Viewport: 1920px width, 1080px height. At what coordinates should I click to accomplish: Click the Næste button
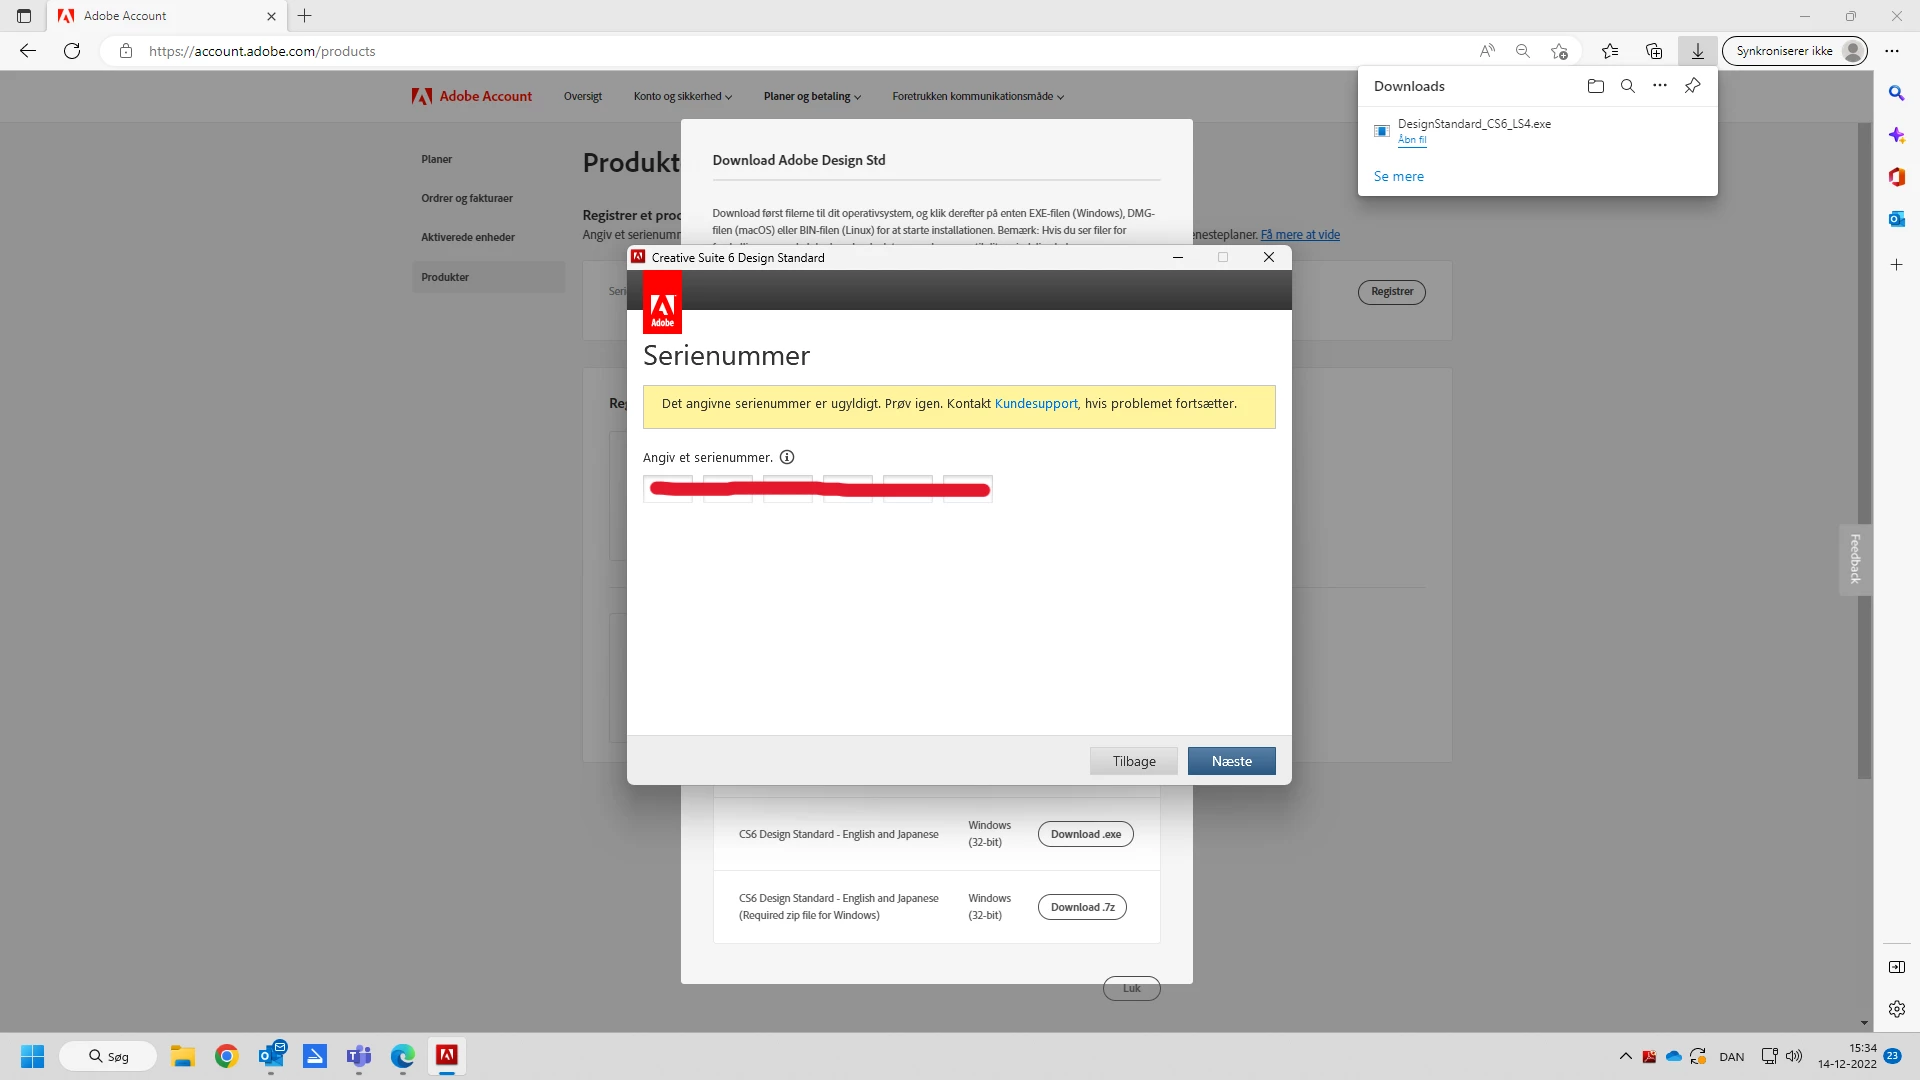pyautogui.click(x=1231, y=761)
